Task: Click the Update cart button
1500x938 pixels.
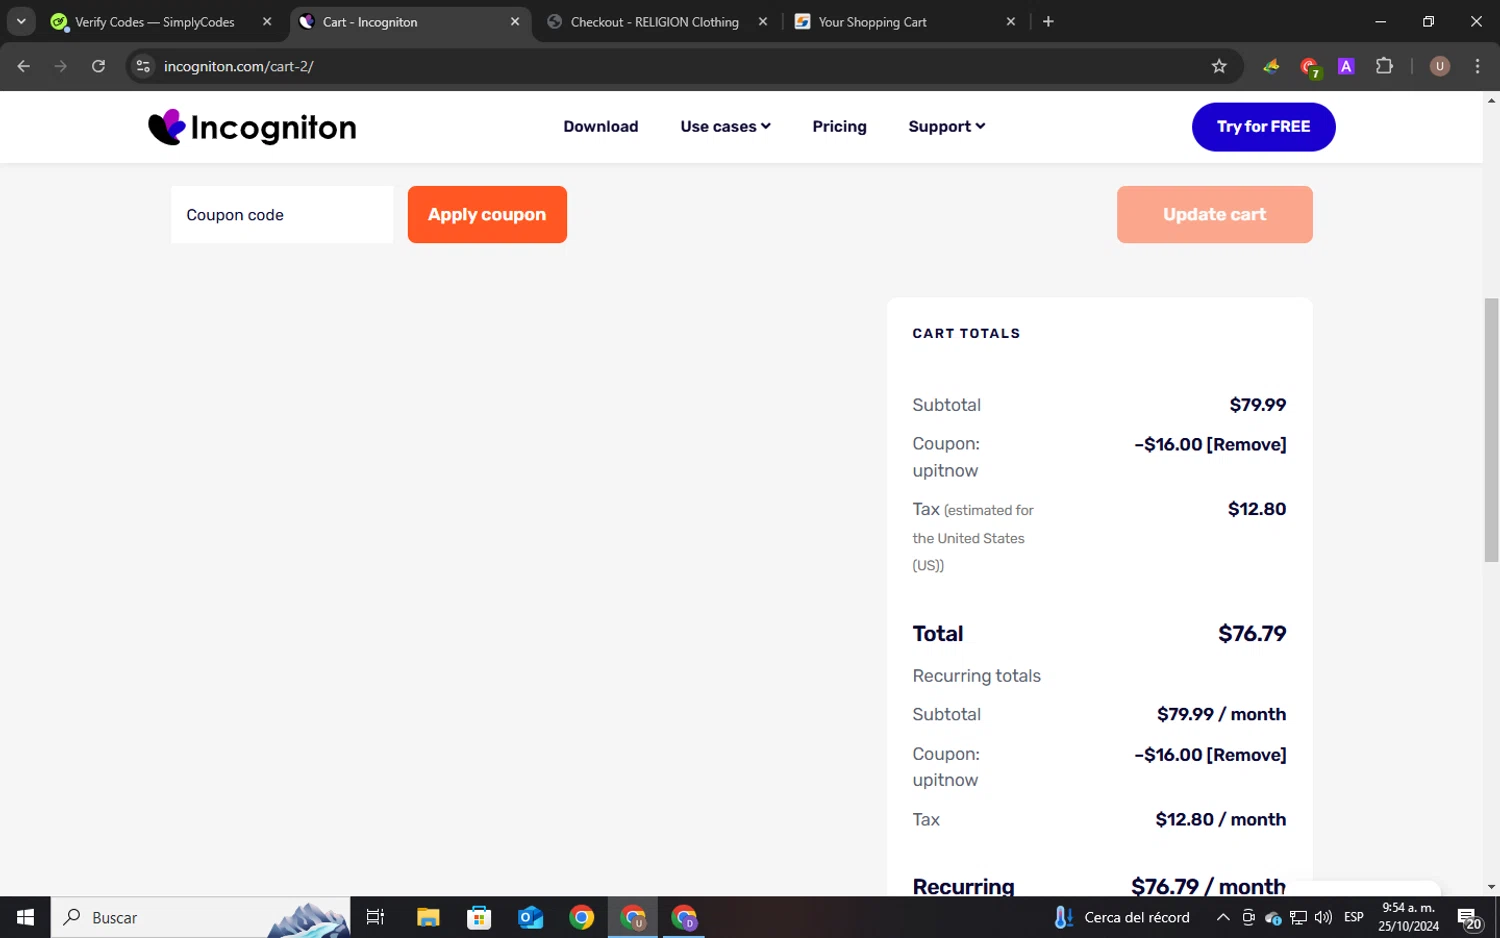Action: pos(1214,215)
